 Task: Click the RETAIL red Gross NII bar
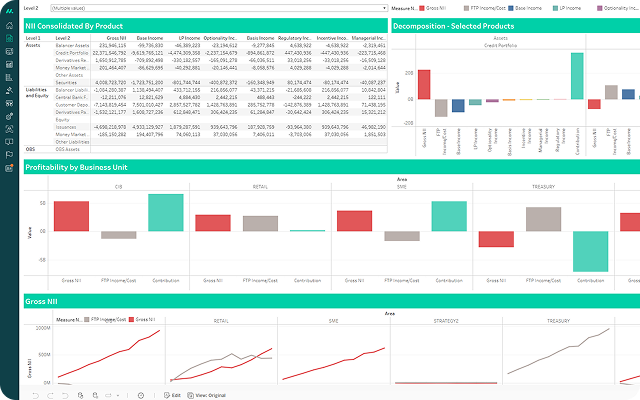(213, 223)
